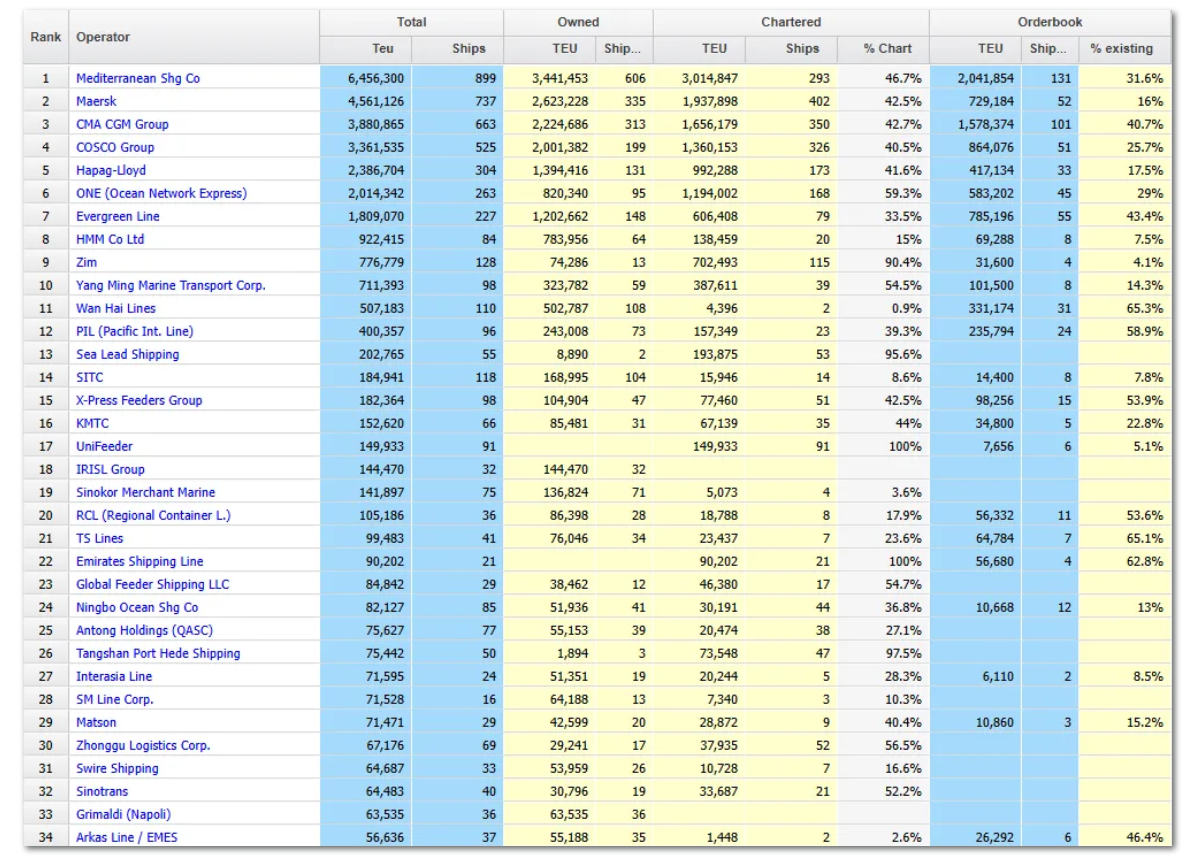Image resolution: width=1200 pixels, height=861 pixels.
Task: Click the % existing column header
Action: pos(1121,48)
